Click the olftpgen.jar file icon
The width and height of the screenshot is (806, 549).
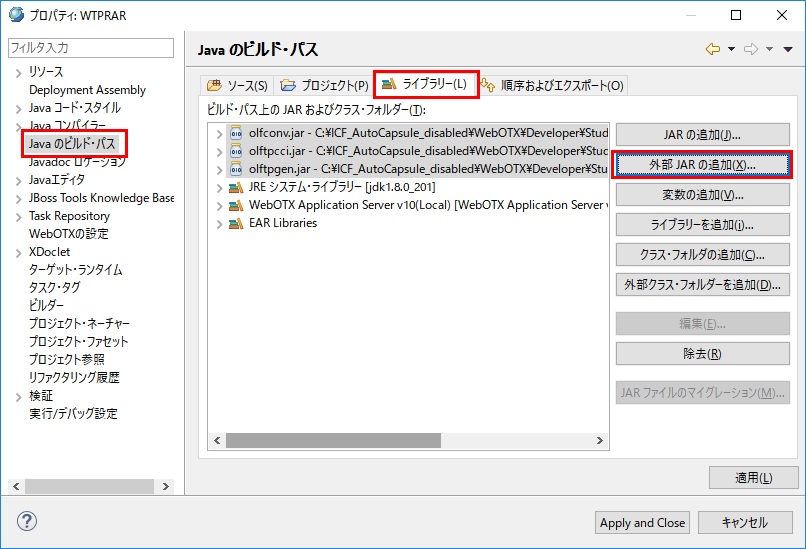(x=236, y=169)
